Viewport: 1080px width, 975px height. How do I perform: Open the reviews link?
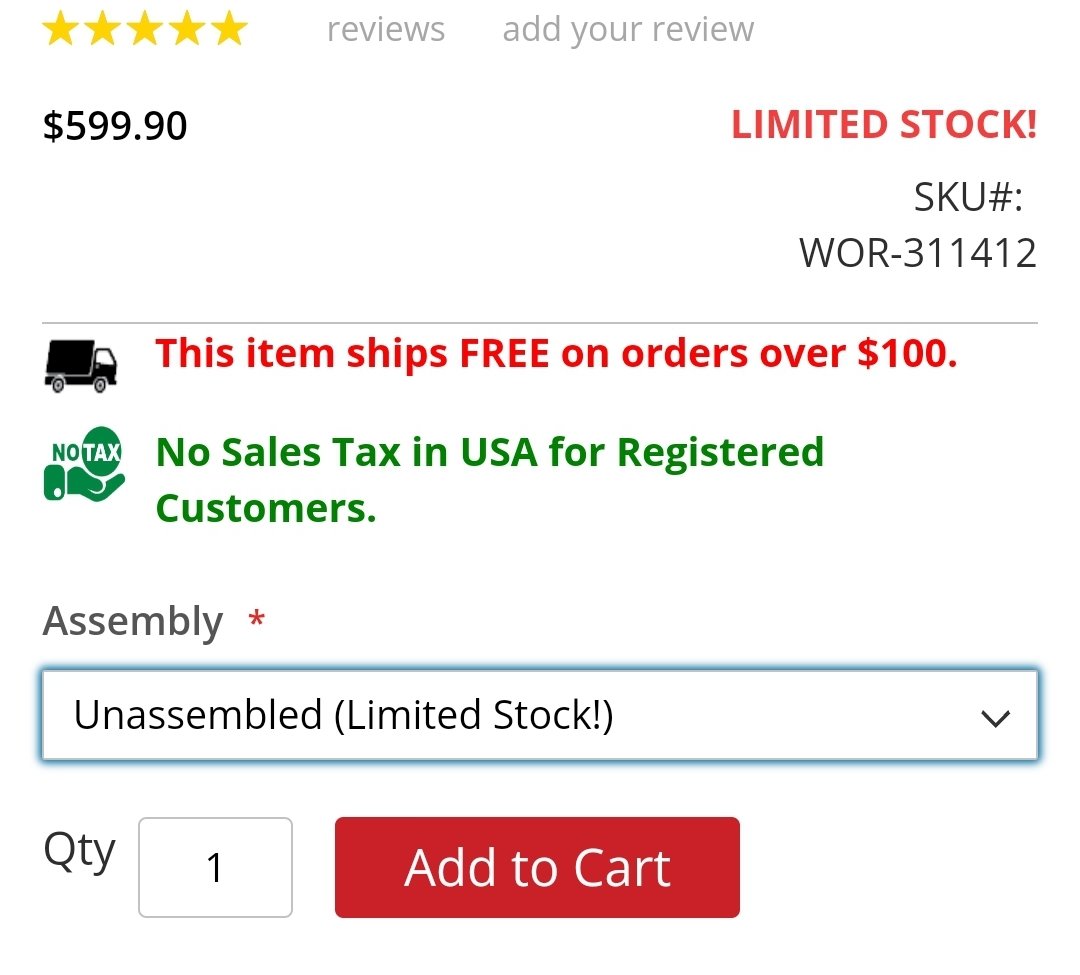(x=386, y=29)
